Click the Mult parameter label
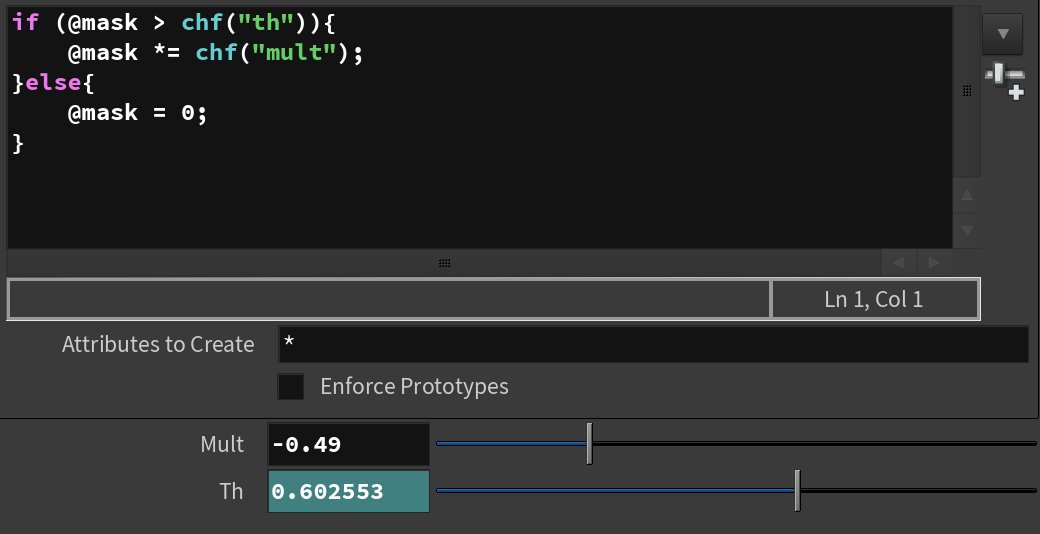Screen dimensions: 1040x534 222,444
